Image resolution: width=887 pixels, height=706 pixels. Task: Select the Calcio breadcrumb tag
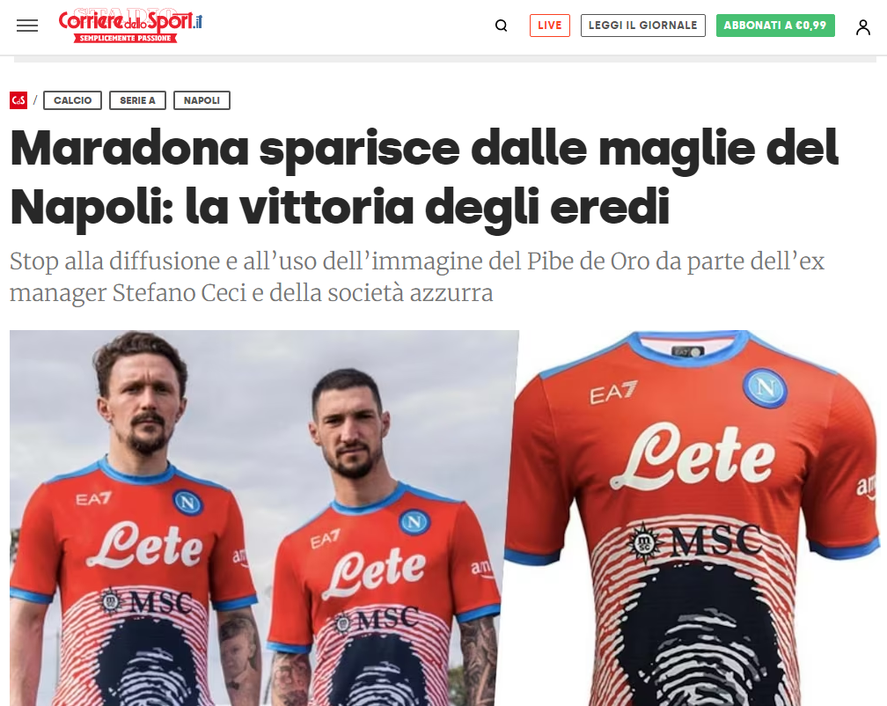click(72, 100)
